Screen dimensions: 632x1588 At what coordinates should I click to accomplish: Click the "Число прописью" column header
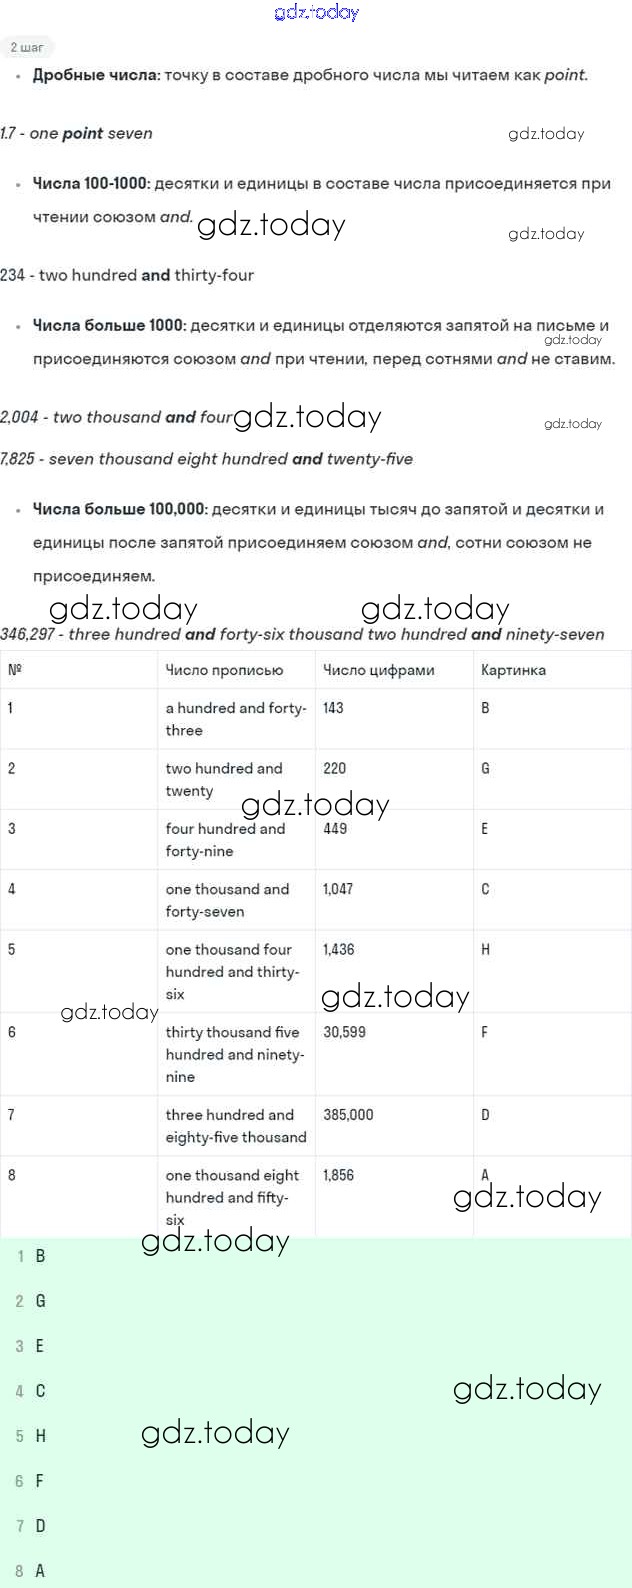[x=224, y=670]
